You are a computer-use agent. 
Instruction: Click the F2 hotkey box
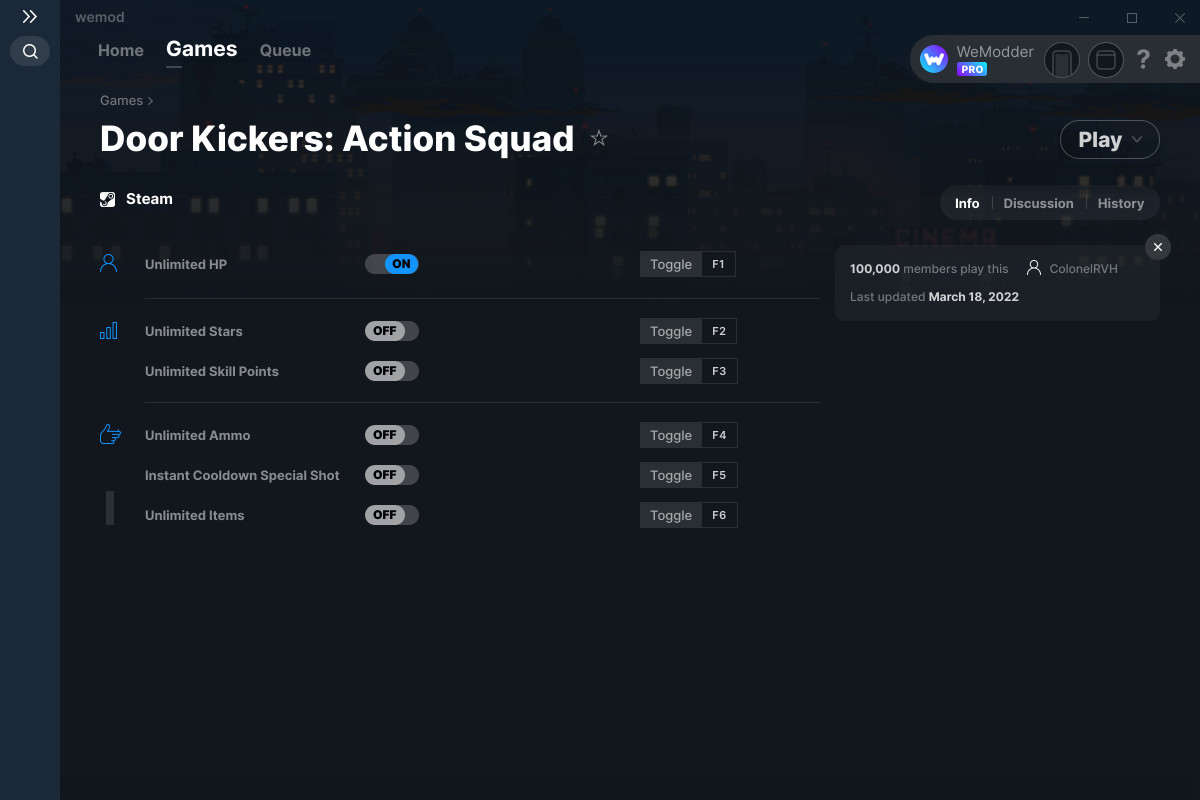click(x=719, y=331)
